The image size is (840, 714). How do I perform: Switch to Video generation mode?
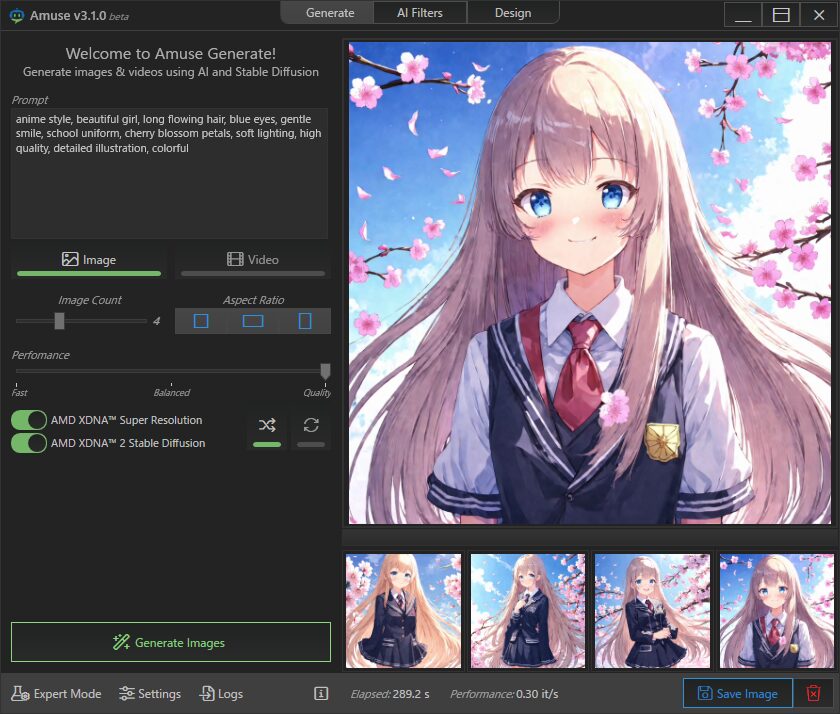[x=253, y=260]
